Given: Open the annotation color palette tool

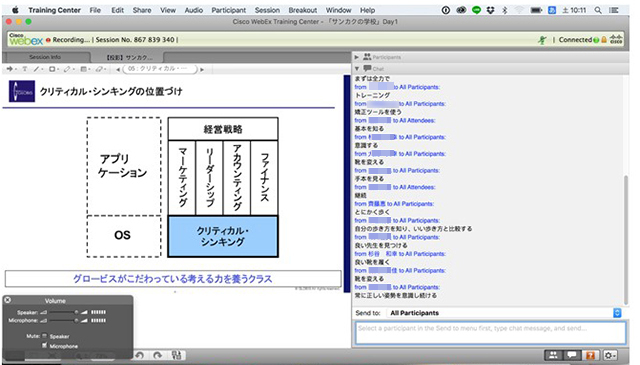Looking at the screenshot, I should tap(83, 69).
